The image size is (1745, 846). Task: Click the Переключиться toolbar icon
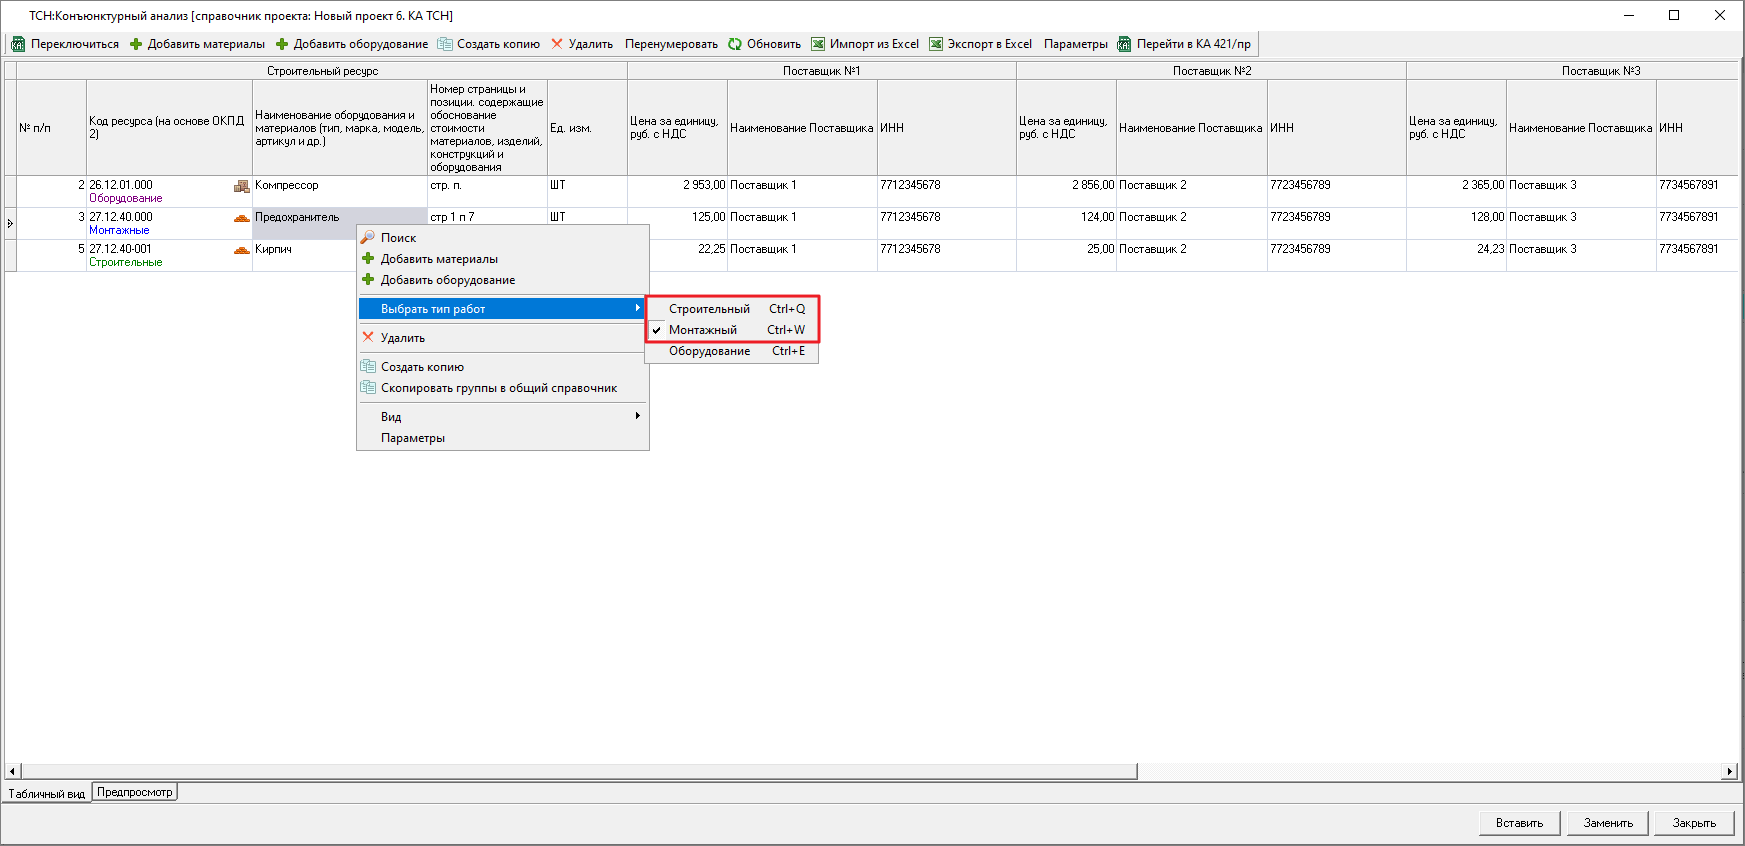18,44
